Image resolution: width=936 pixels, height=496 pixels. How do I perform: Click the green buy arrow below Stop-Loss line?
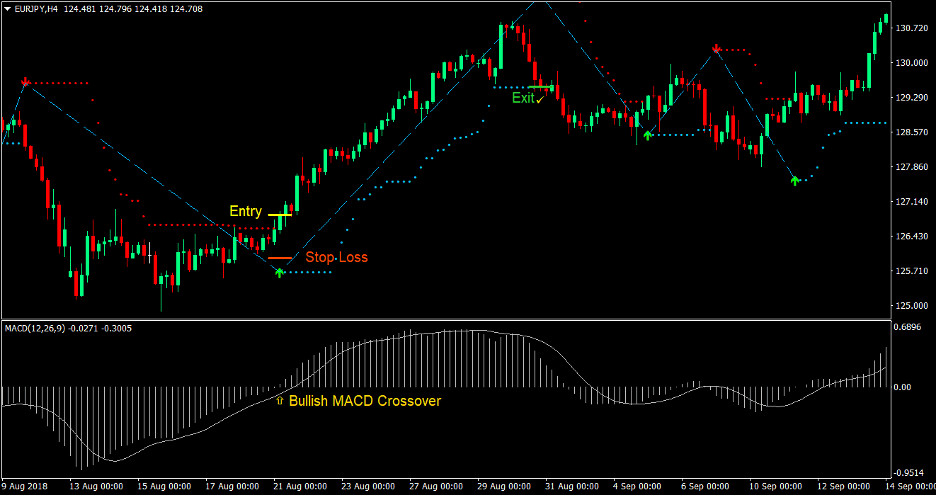279,271
